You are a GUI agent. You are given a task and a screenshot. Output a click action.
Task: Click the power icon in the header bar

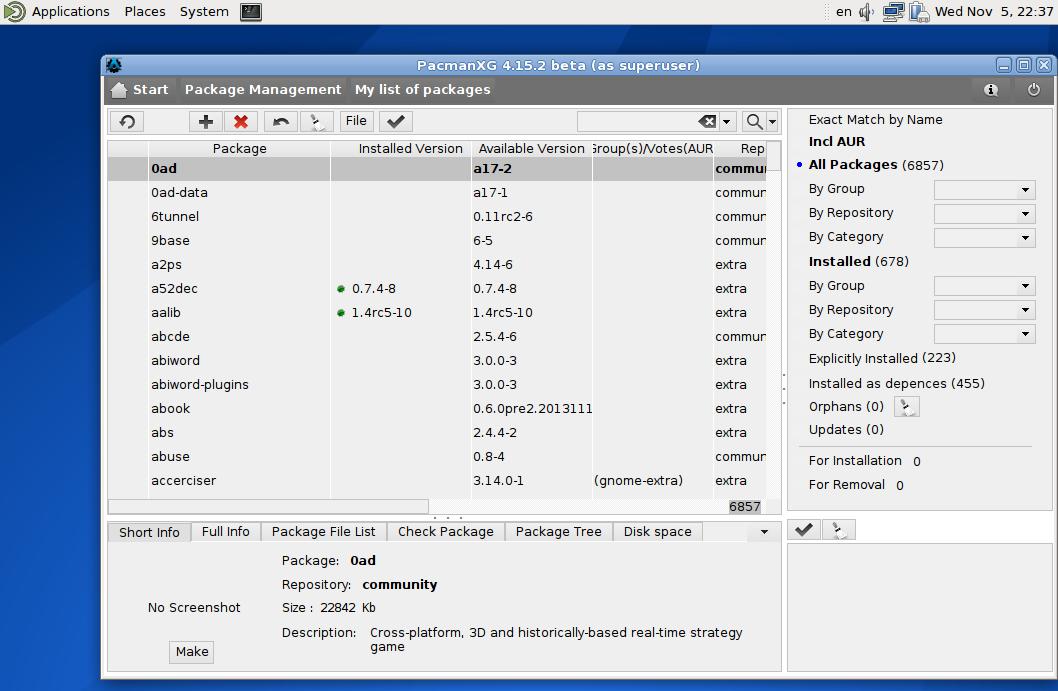click(x=1034, y=90)
